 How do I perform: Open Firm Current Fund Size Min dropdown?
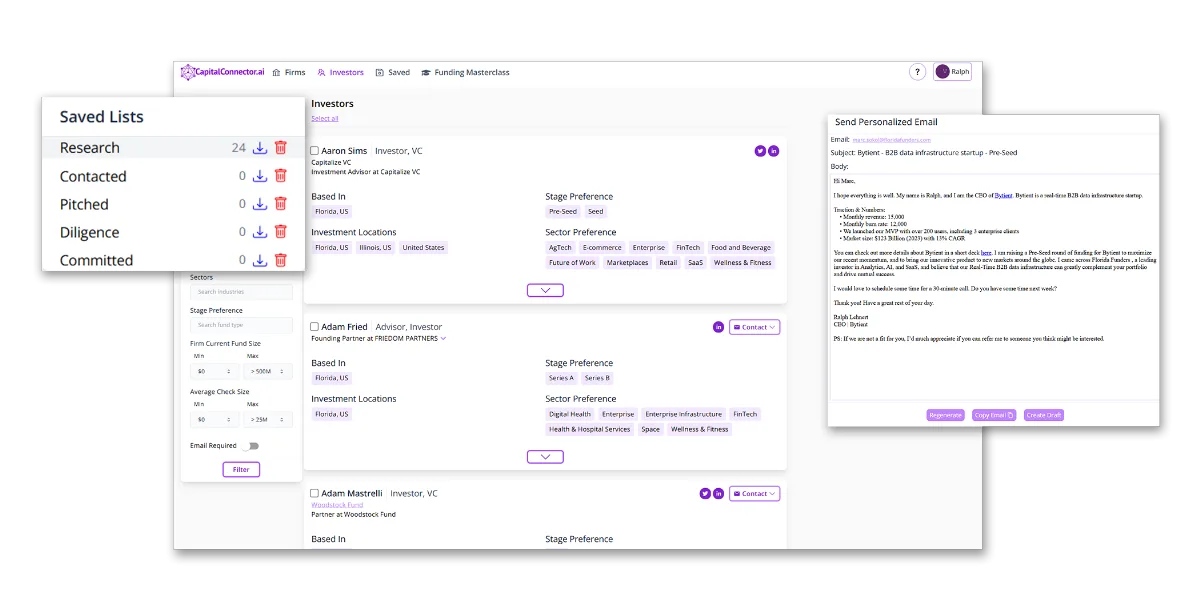[215, 372]
